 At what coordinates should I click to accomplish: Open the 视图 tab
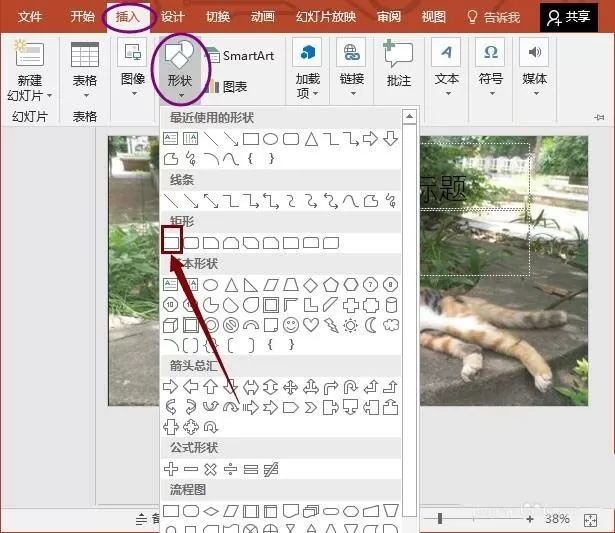[x=434, y=17]
